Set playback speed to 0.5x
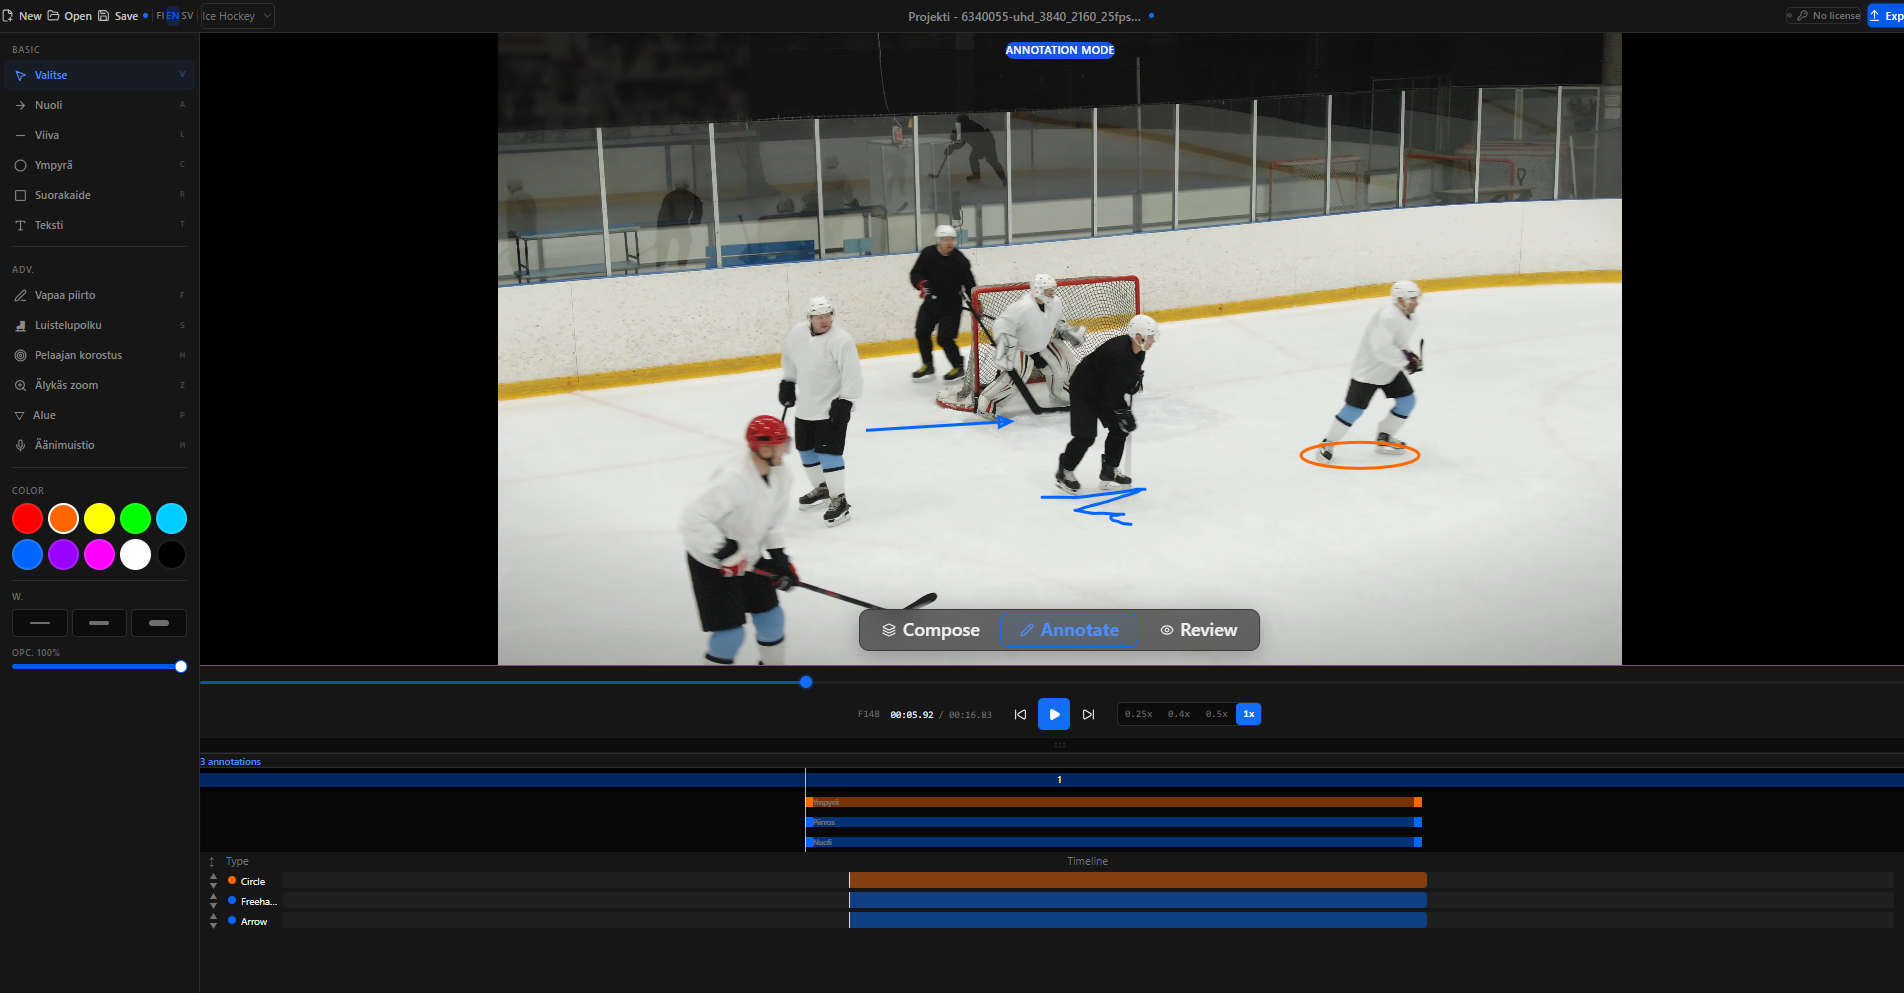Screen dimensions: 1904x993 (x=1217, y=714)
